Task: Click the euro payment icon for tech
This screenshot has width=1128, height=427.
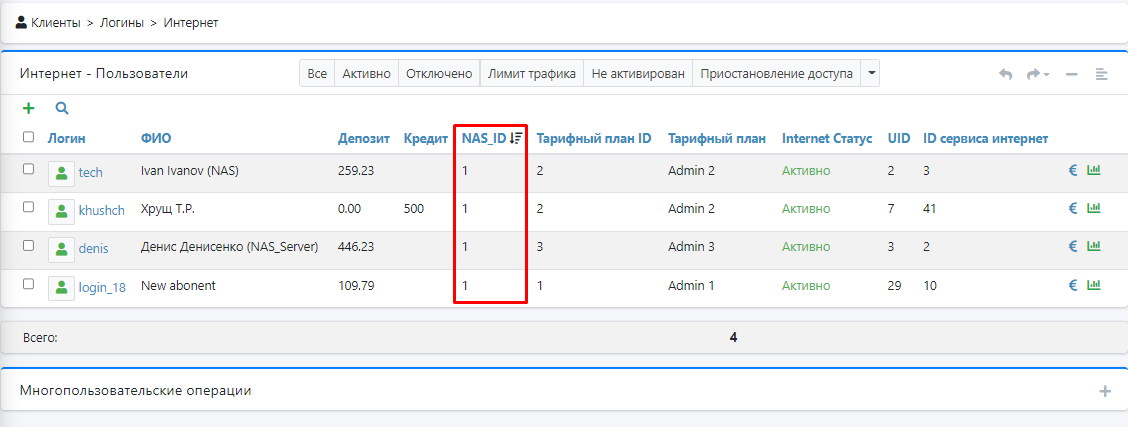Action: point(1073,171)
